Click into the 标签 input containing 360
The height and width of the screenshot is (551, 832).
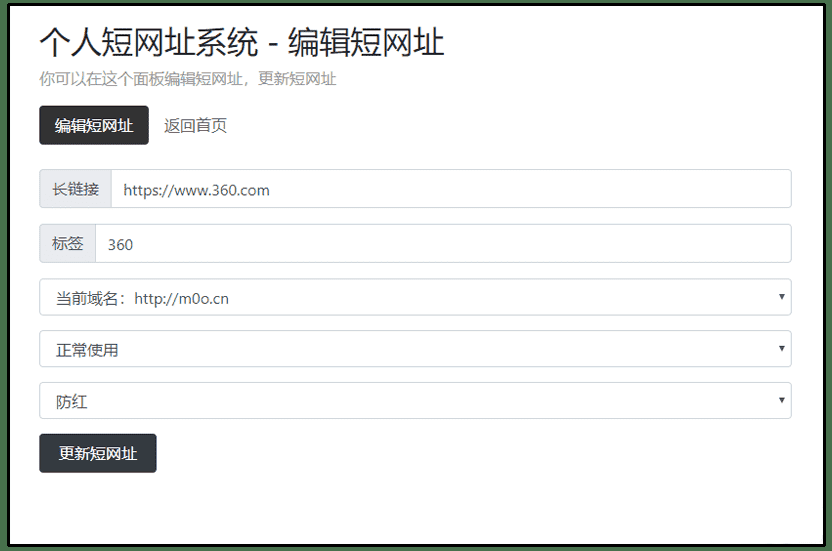click(x=443, y=244)
